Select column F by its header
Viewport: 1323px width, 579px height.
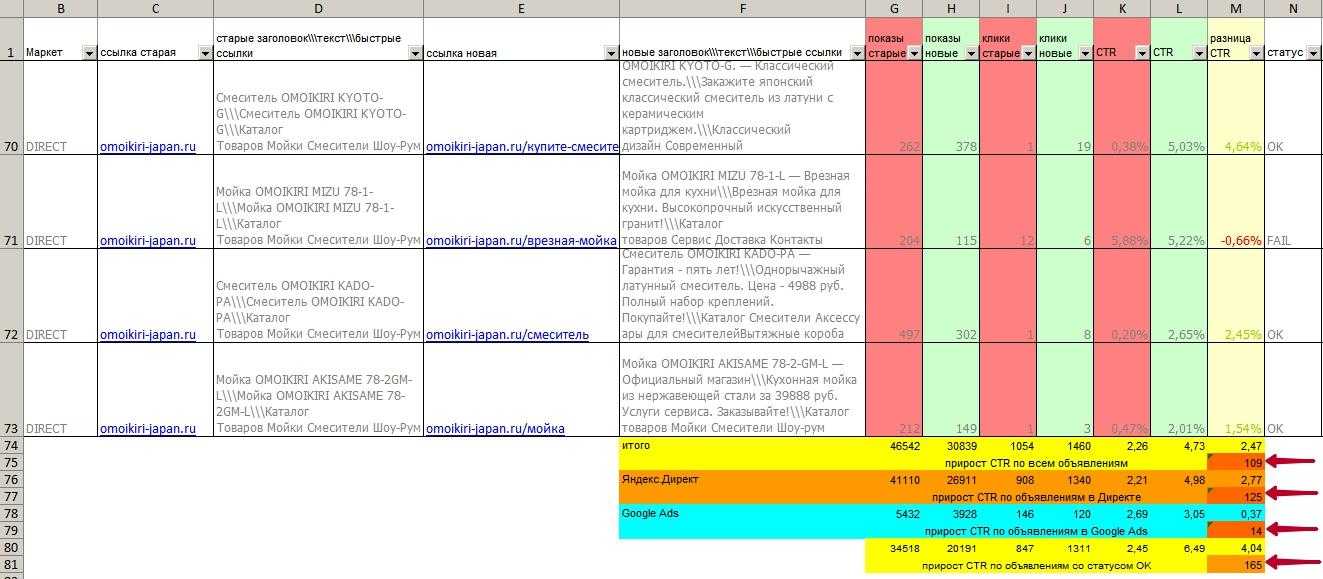(x=742, y=9)
